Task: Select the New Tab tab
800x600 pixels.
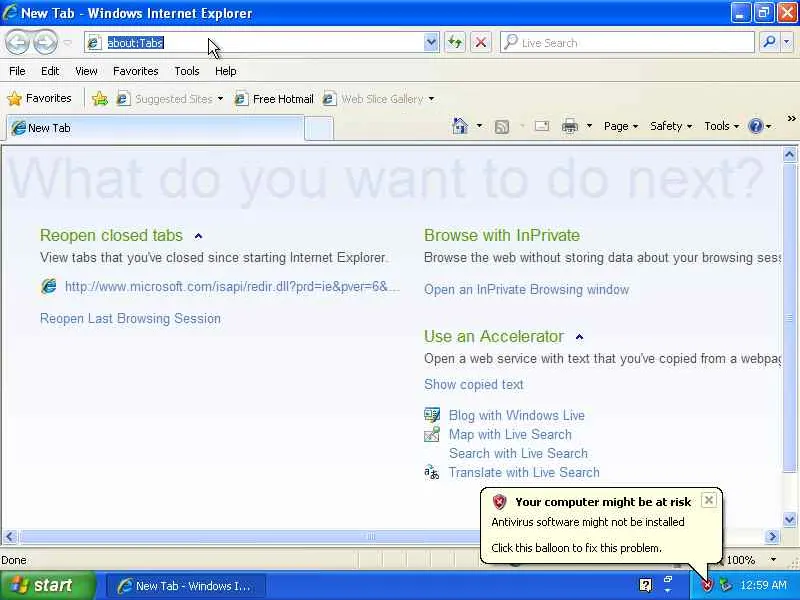Action: (153, 128)
